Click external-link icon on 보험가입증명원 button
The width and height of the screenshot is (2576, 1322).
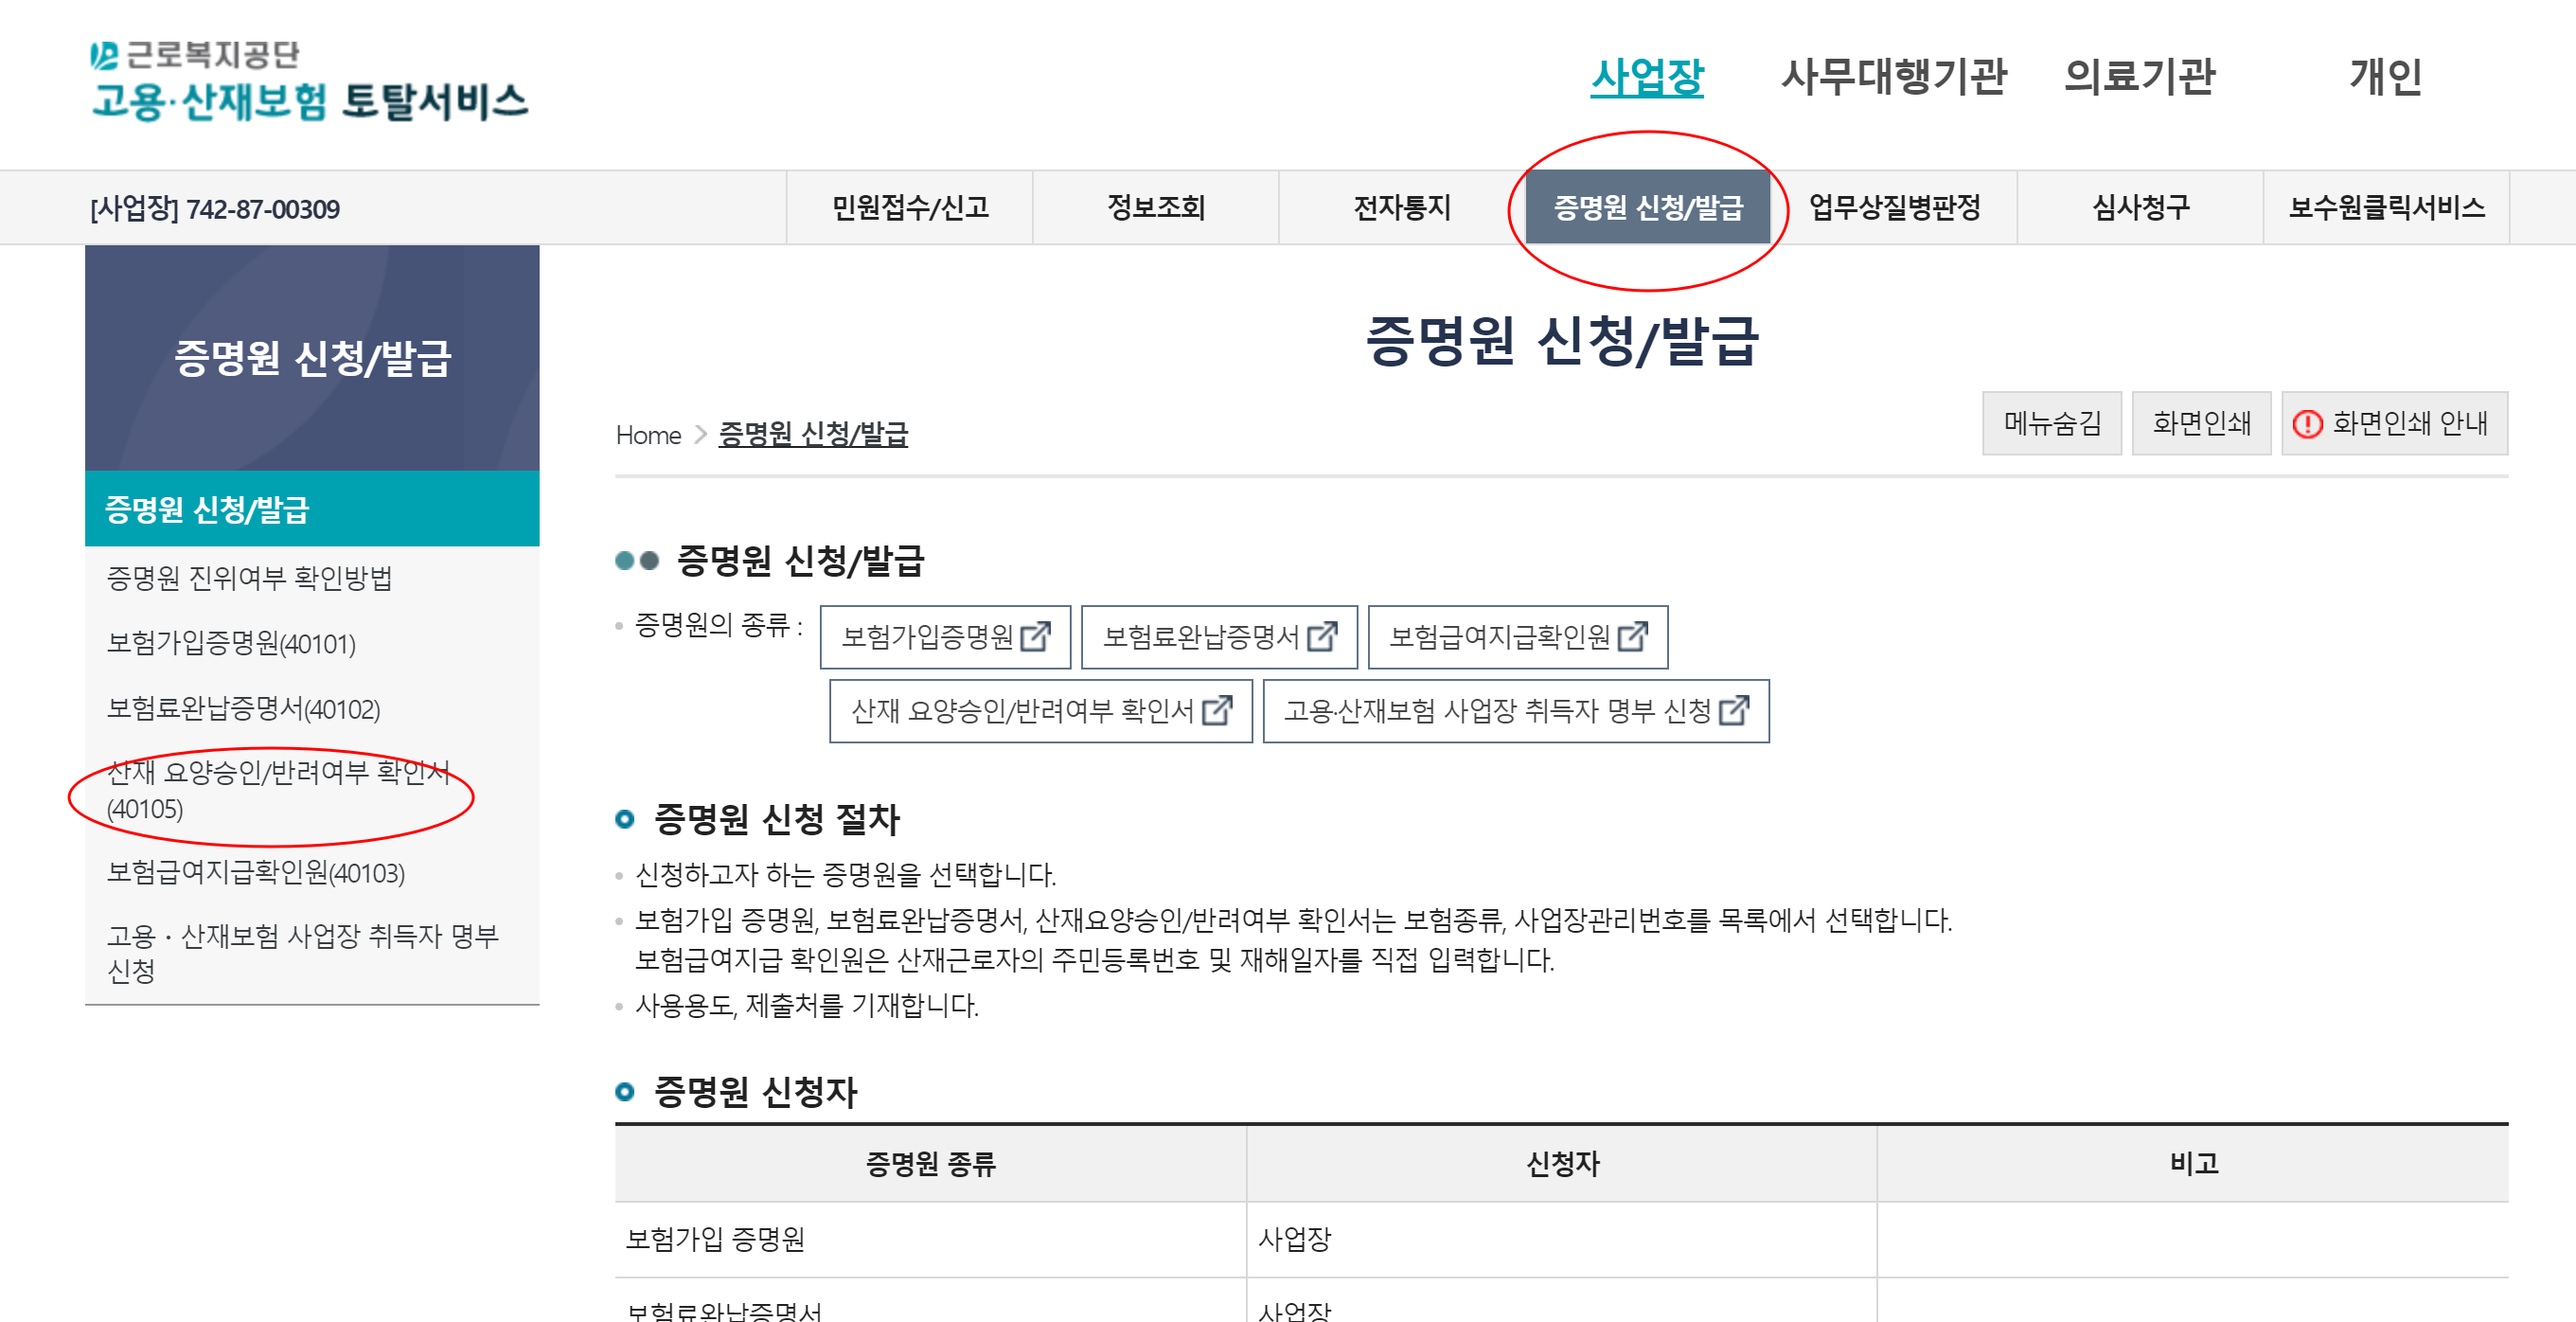coord(1035,636)
